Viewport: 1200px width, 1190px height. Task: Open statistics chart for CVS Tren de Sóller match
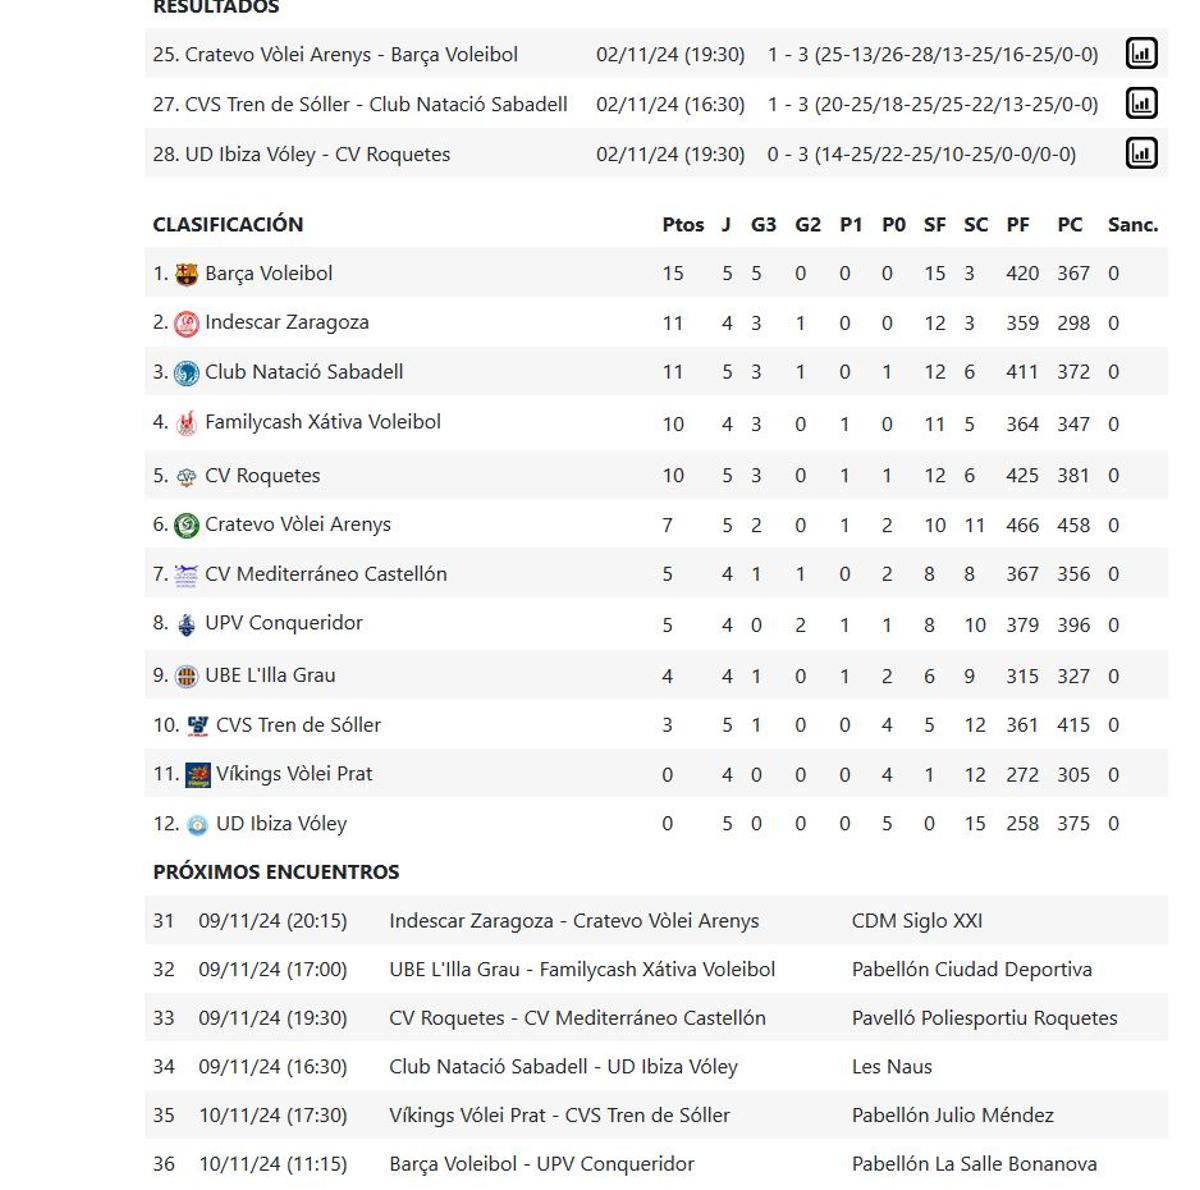point(1140,103)
